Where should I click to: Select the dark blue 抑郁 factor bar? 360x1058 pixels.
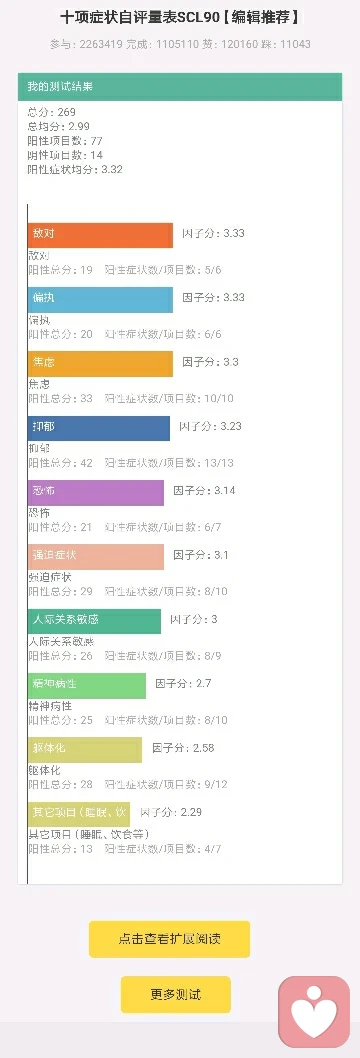[99, 428]
